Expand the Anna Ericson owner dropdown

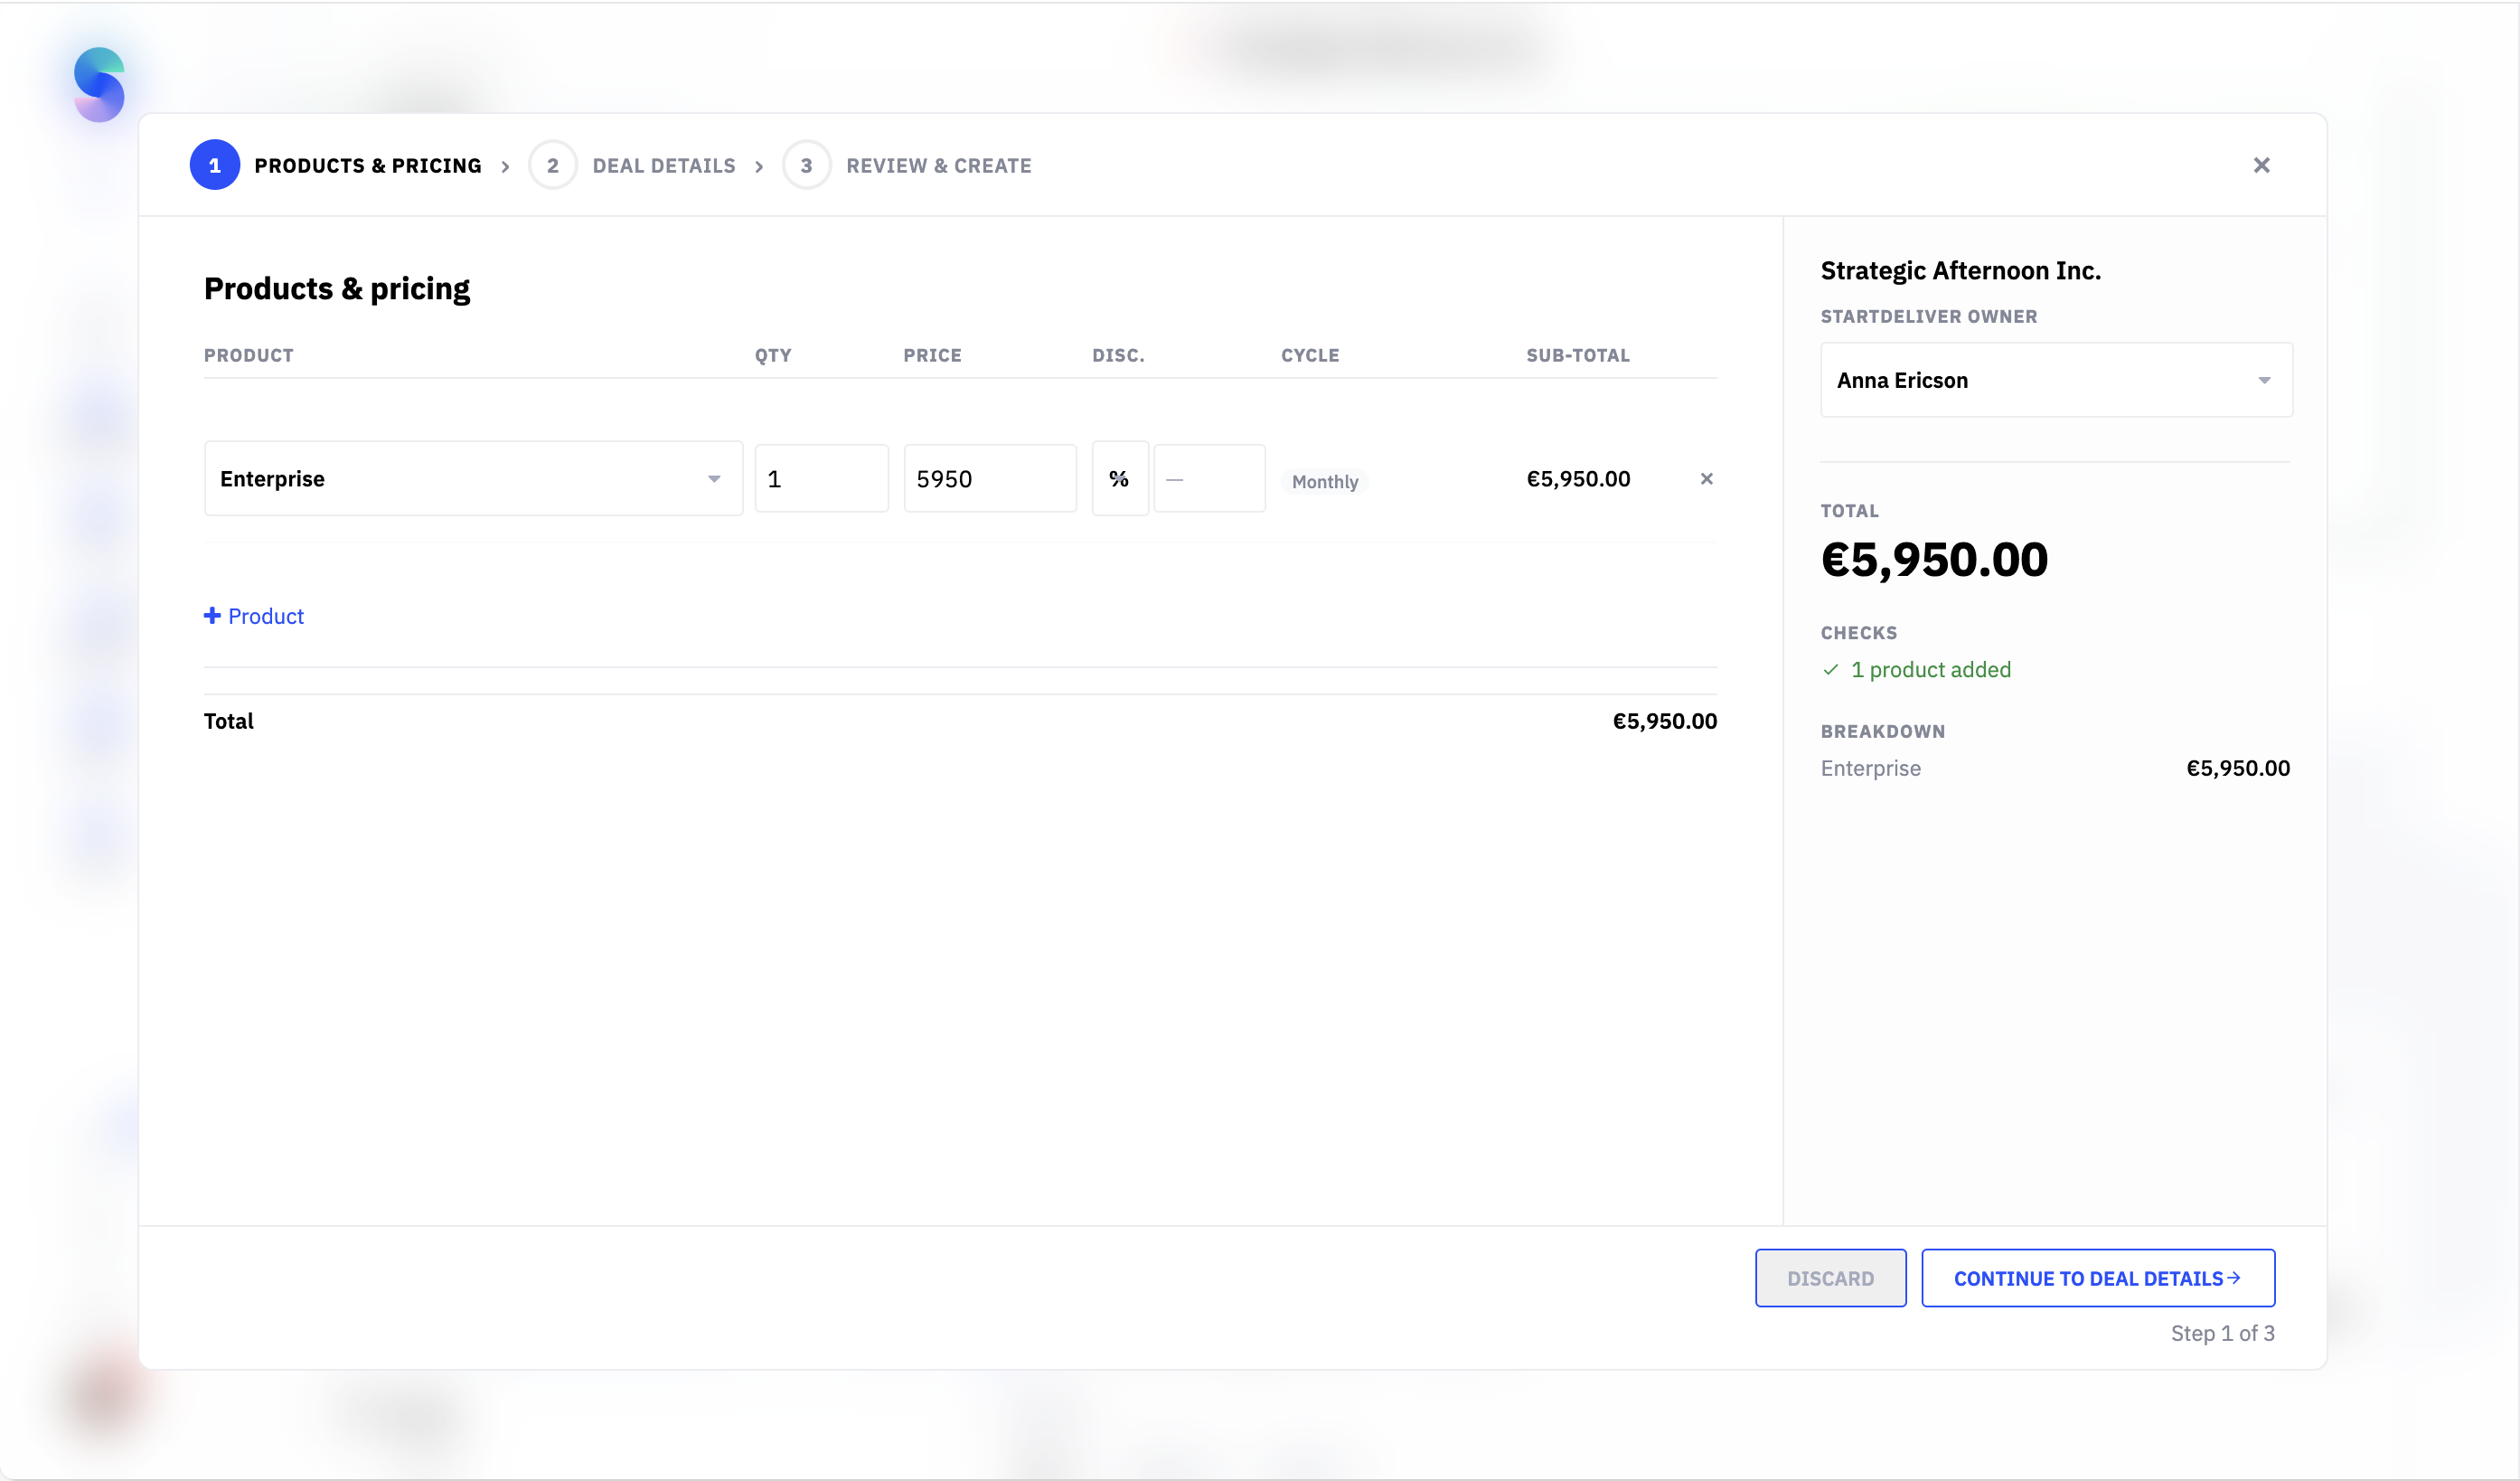(2056, 380)
